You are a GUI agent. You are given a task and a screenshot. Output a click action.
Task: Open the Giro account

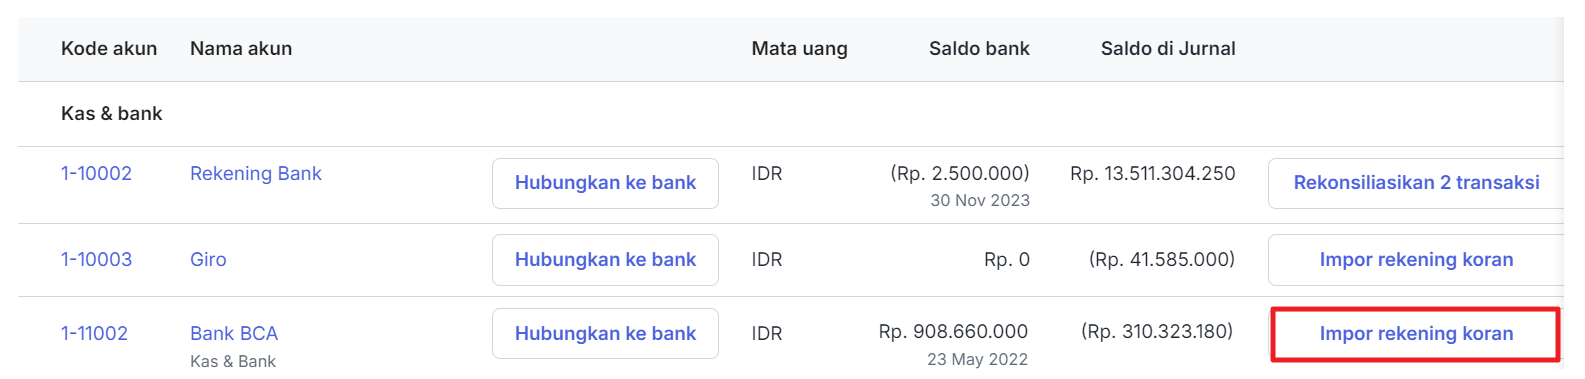[x=208, y=259]
